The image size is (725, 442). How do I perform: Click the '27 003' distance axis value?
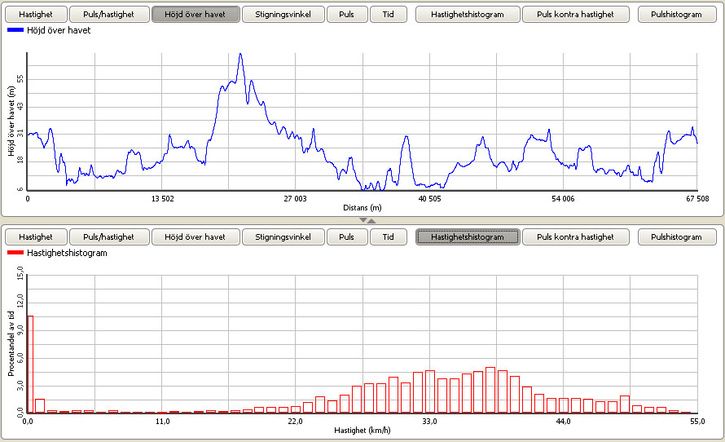(295, 199)
